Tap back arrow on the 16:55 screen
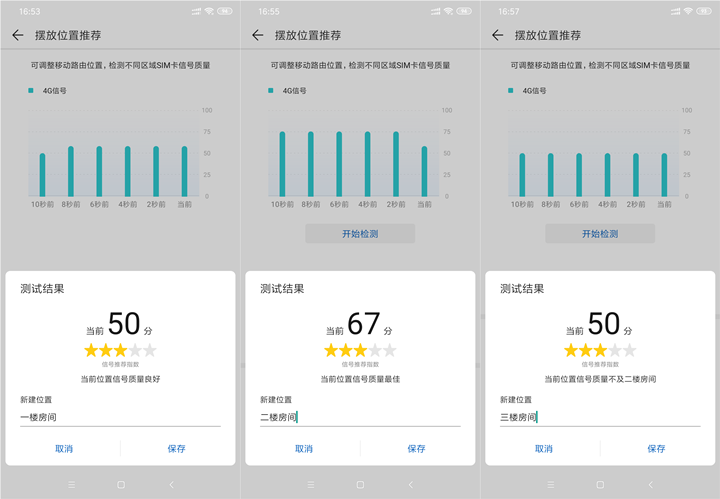The width and height of the screenshot is (720, 499). tap(257, 35)
